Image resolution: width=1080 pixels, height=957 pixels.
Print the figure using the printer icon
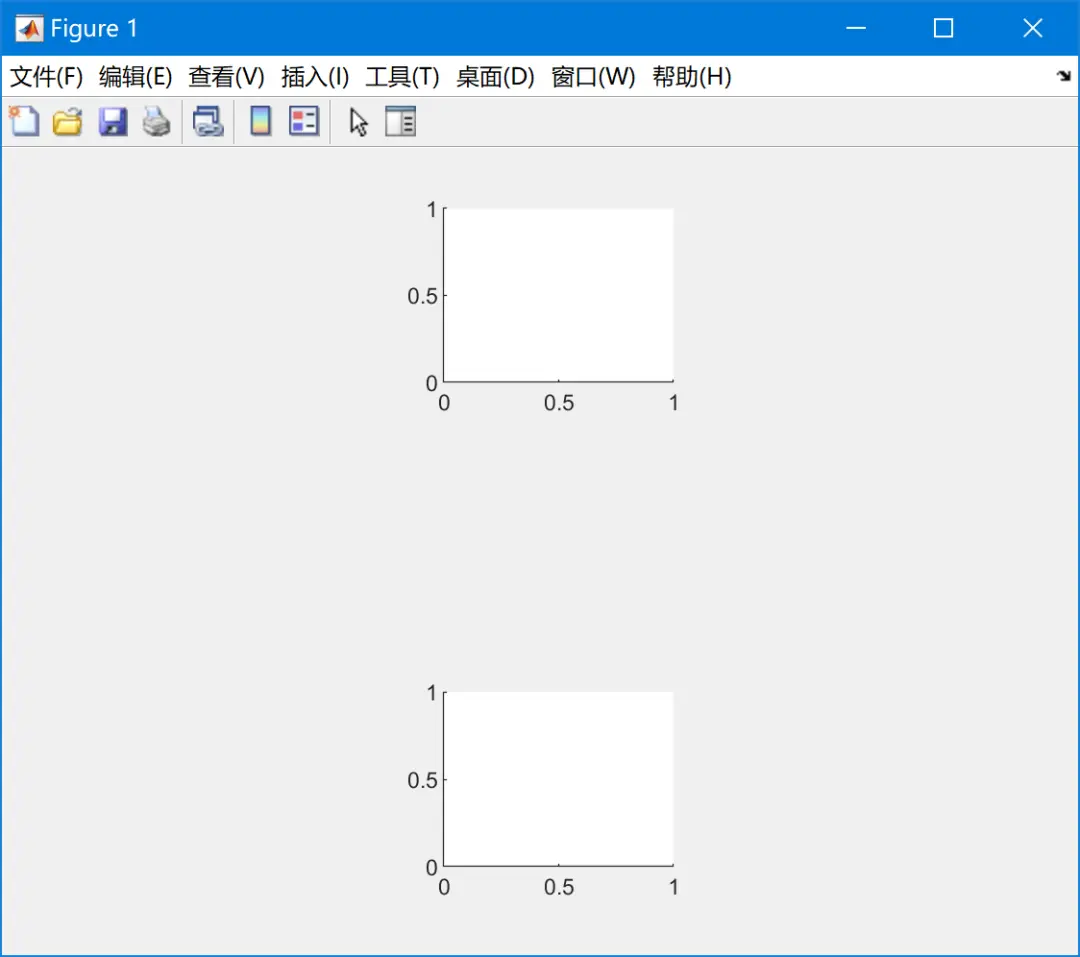[156, 122]
